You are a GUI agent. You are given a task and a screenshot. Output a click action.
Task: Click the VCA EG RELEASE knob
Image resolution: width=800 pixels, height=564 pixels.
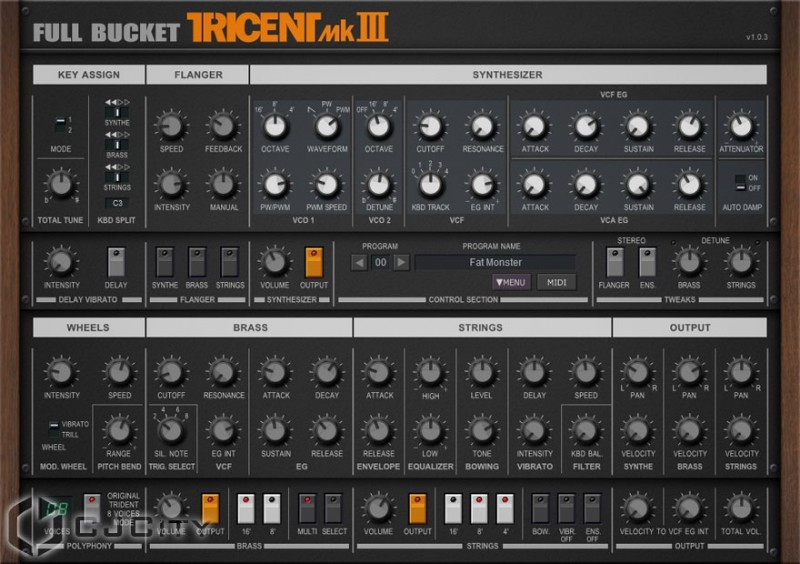point(689,185)
